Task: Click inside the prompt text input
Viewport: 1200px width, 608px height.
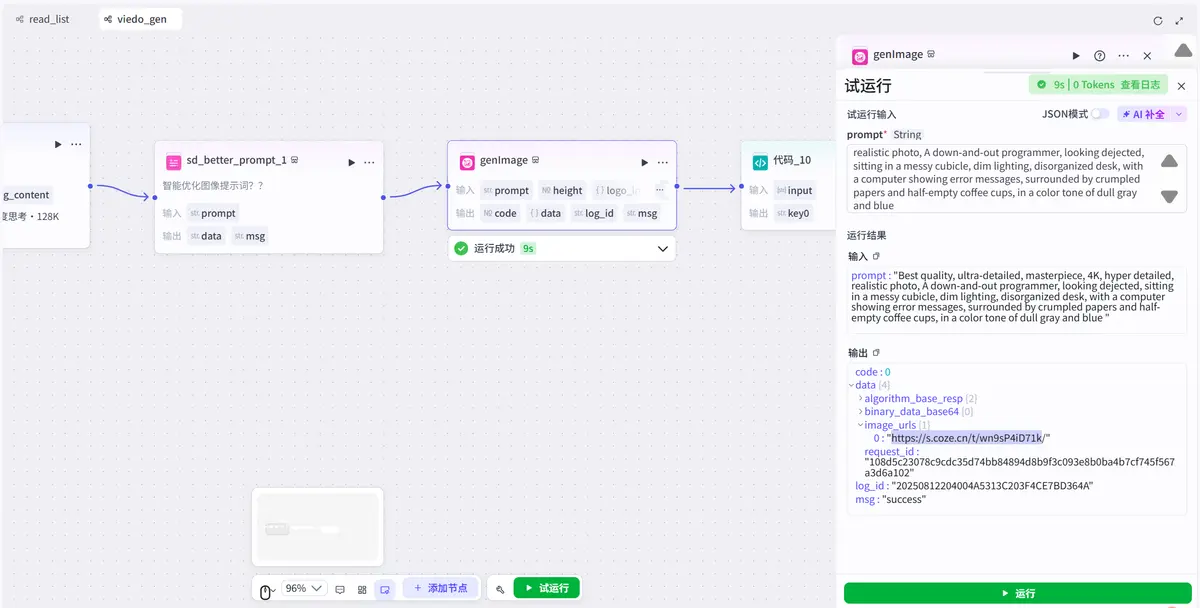Action: coord(998,179)
